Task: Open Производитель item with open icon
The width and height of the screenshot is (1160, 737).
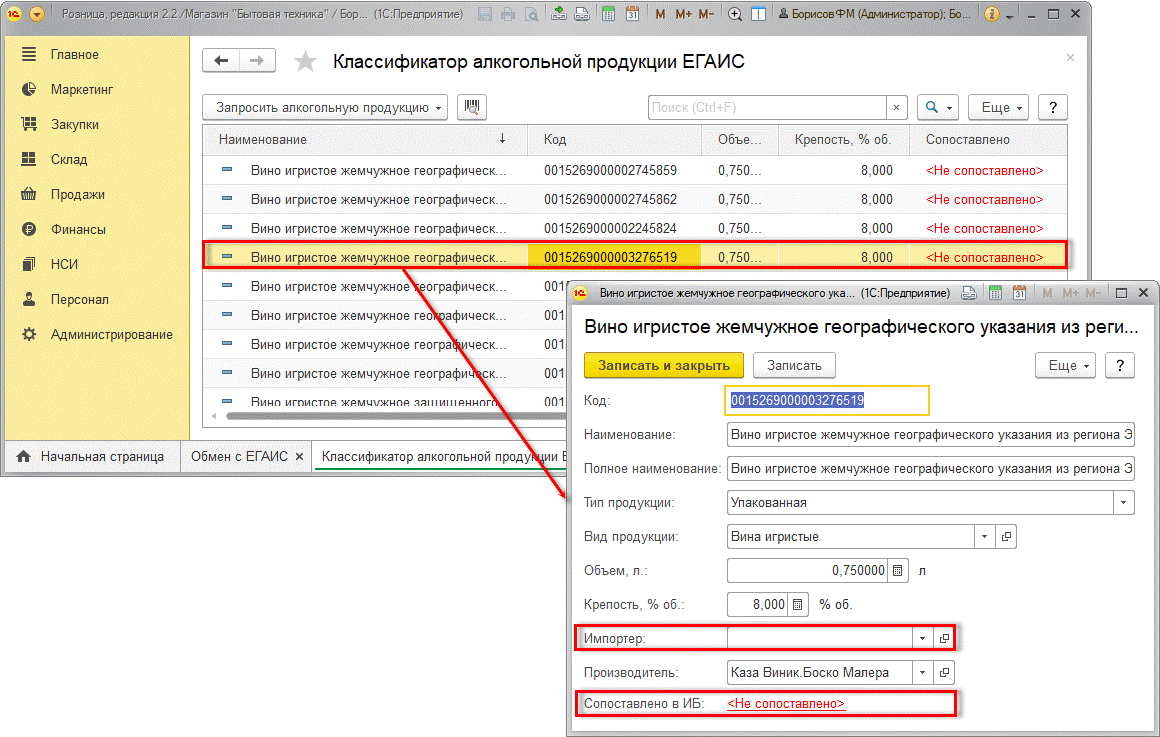Action: click(x=944, y=672)
